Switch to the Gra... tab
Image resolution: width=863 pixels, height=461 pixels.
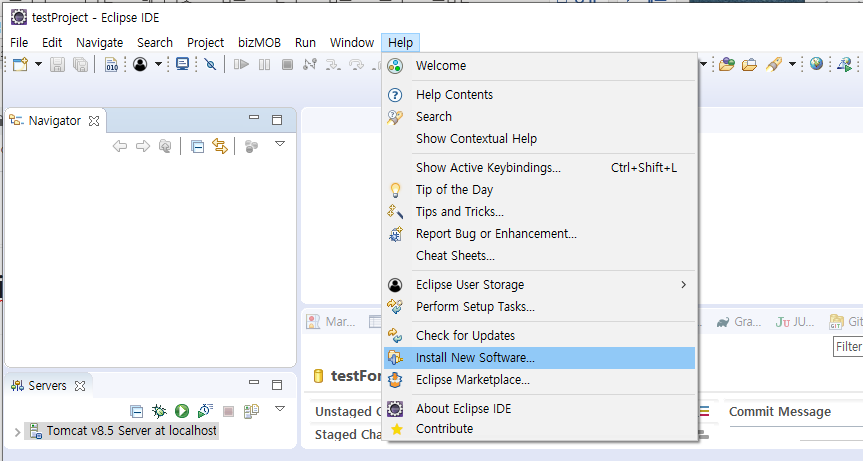coord(739,322)
